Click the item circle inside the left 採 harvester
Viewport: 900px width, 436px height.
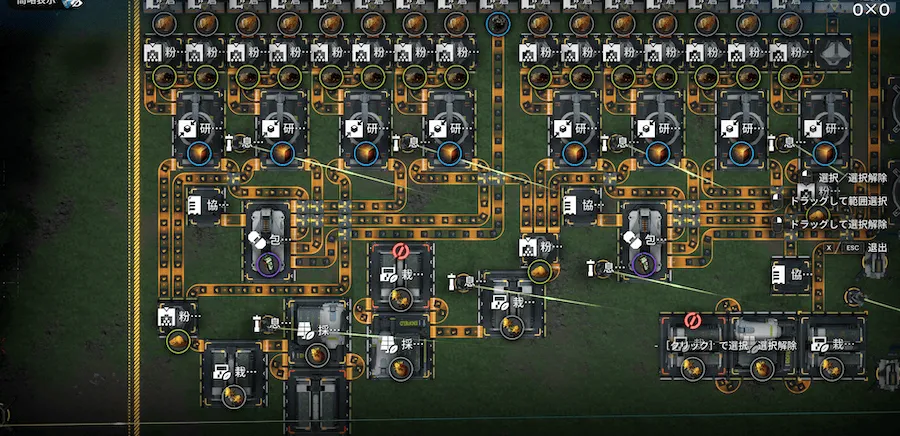pos(317,355)
